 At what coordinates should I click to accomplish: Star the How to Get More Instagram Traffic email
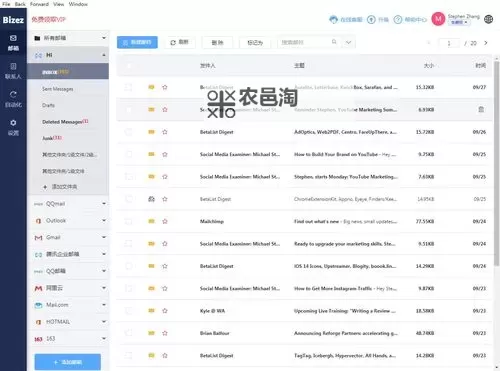(165, 288)
